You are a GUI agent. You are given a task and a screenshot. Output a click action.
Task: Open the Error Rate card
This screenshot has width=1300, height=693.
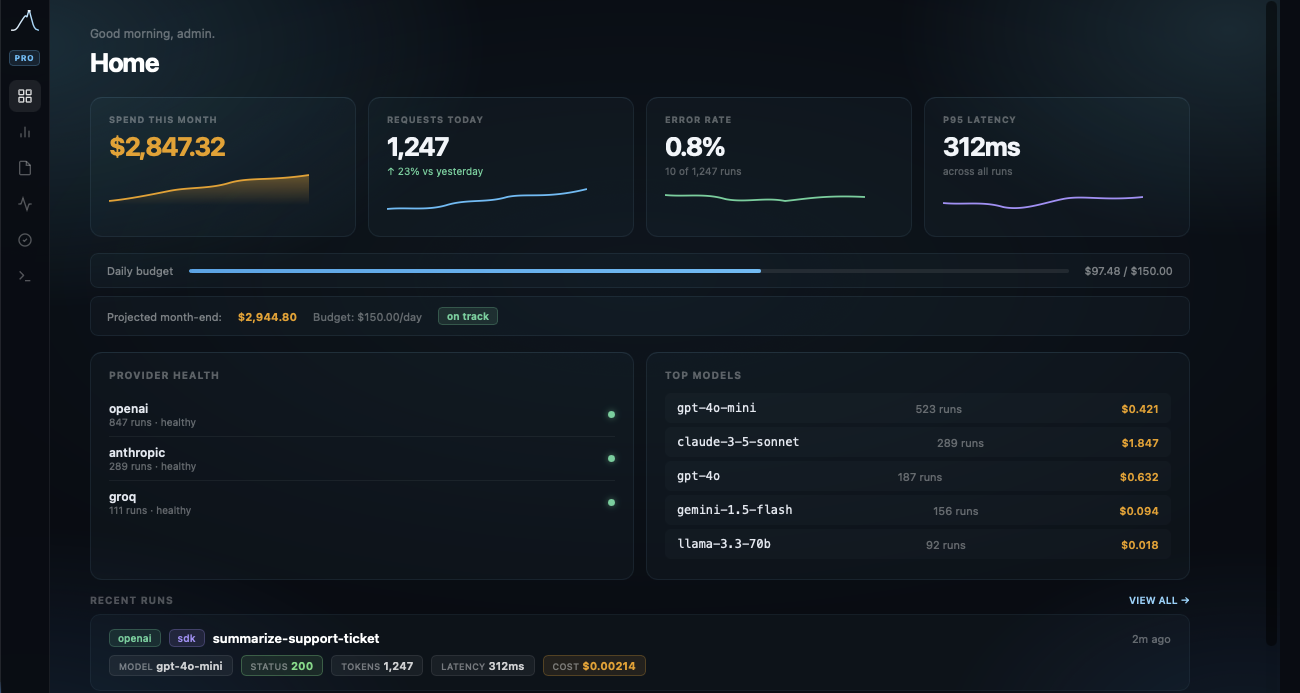779,167
